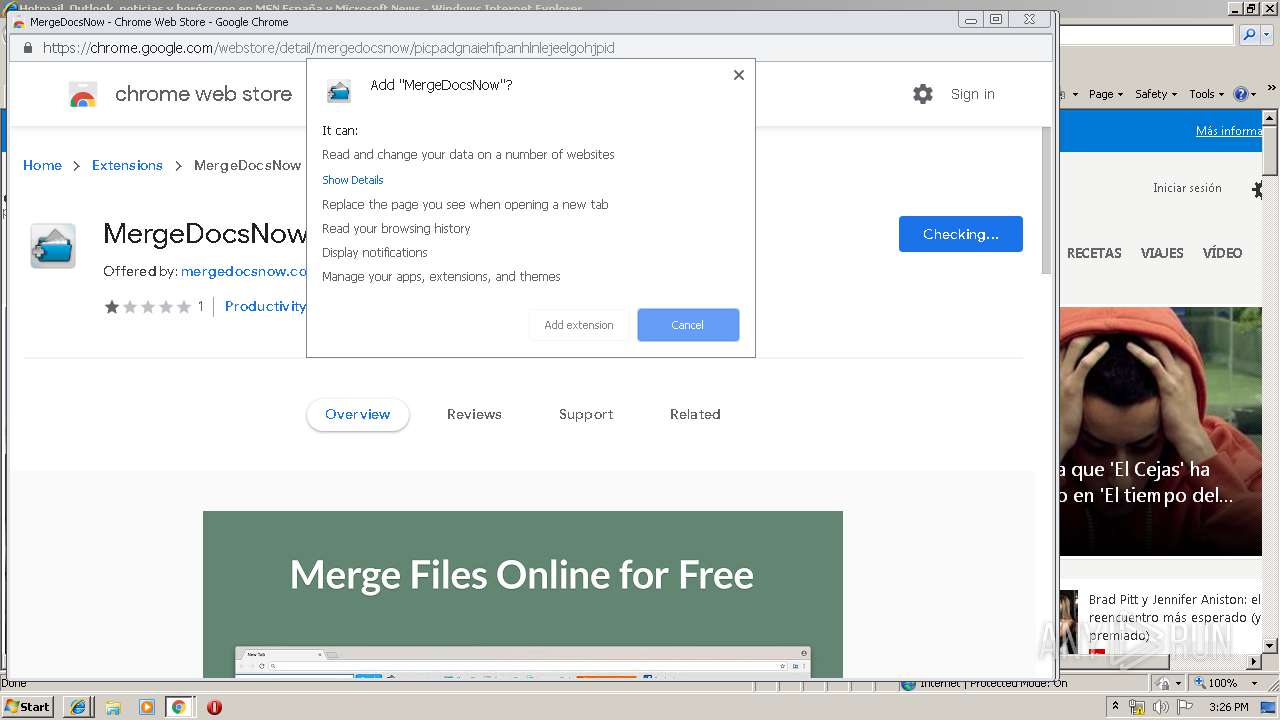
Task: Click the star rating of MergeDocsNow
Action: [148, 307]
